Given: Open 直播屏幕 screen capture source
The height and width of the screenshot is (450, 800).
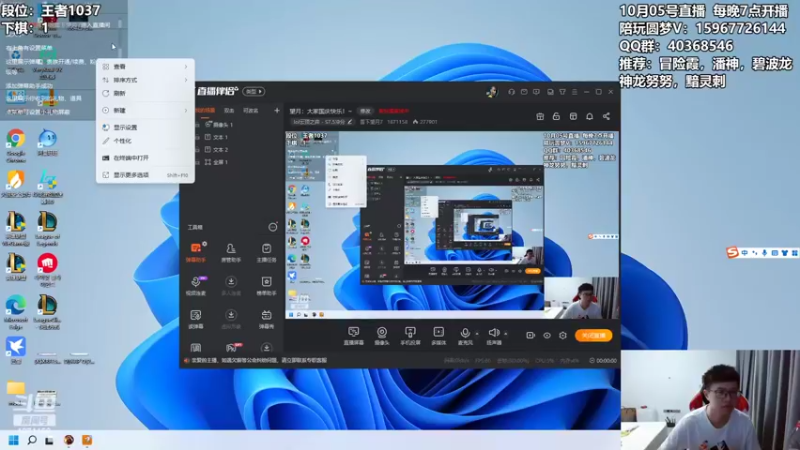Looking at the screenshot, I should [353, 336].
